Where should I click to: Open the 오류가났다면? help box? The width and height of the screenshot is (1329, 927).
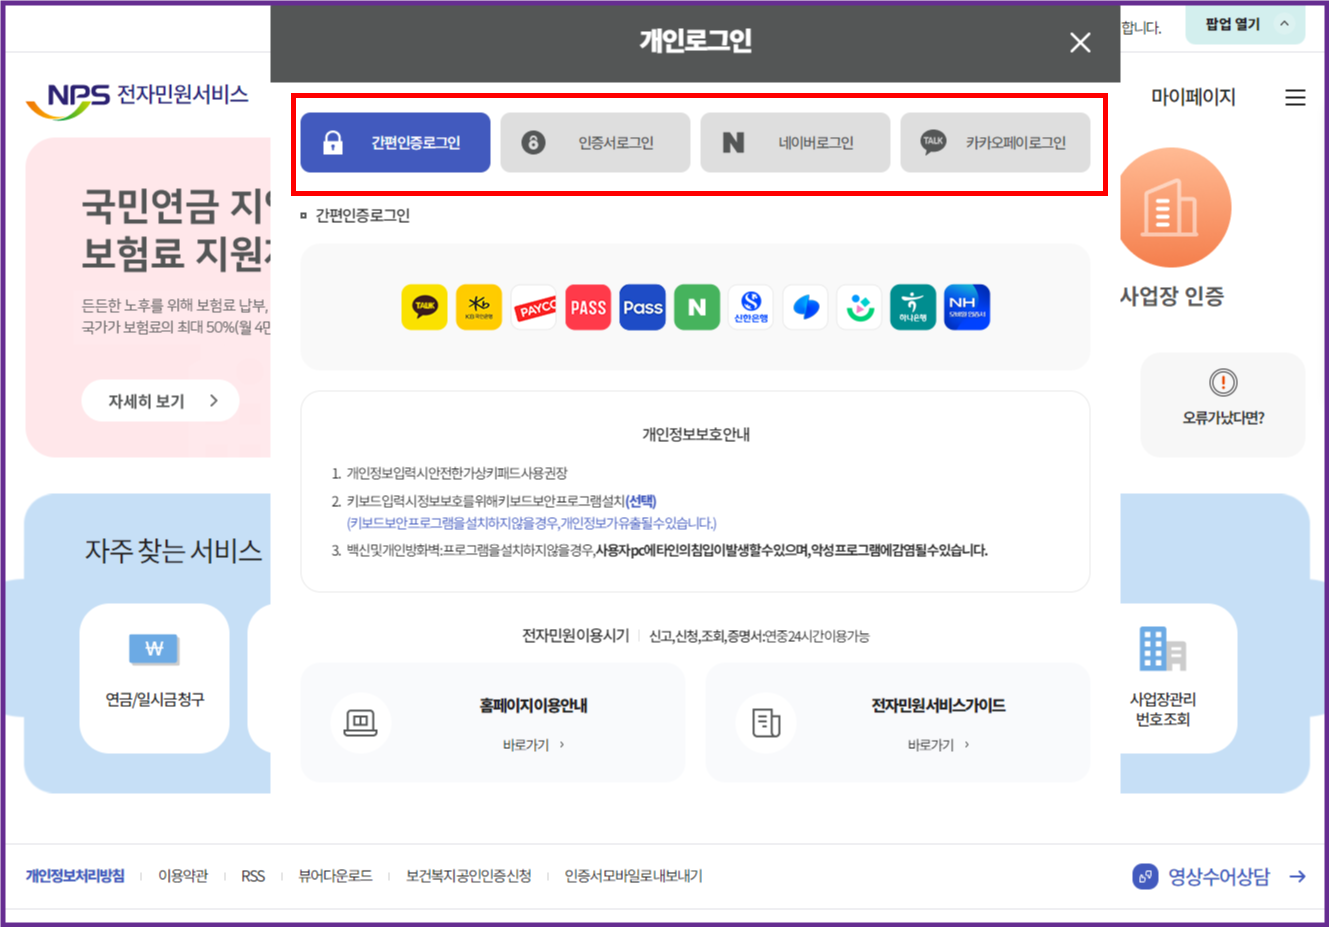pos(1223,404)
